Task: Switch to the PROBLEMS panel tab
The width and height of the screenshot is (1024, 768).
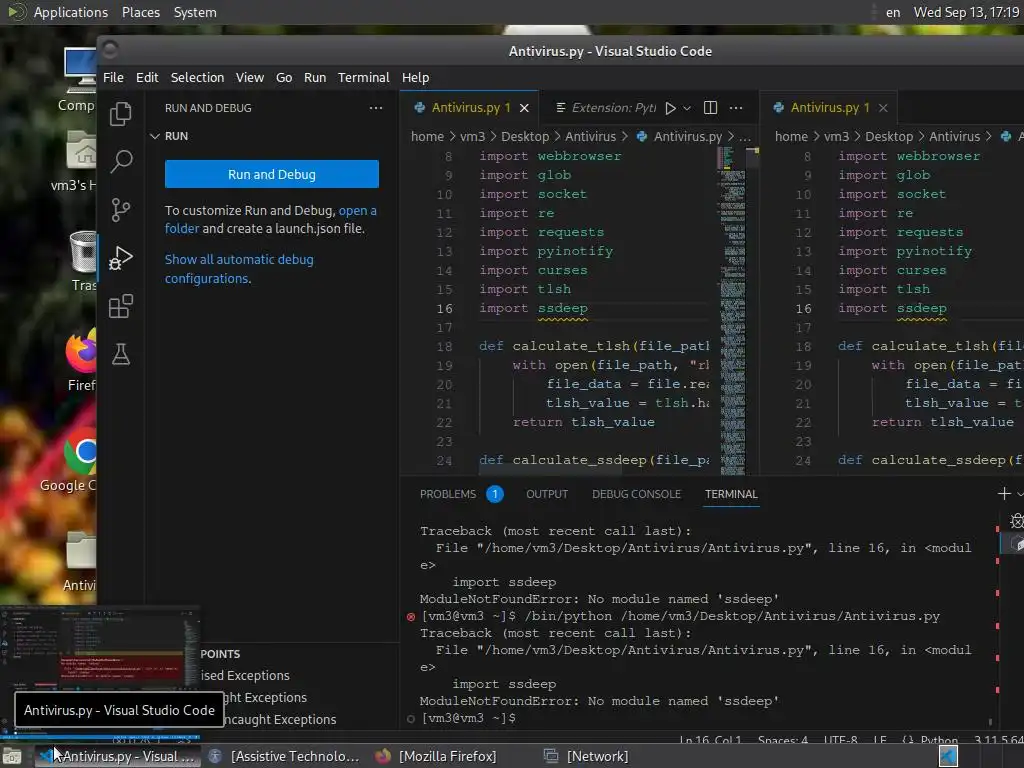Action: tap(448, 494)
